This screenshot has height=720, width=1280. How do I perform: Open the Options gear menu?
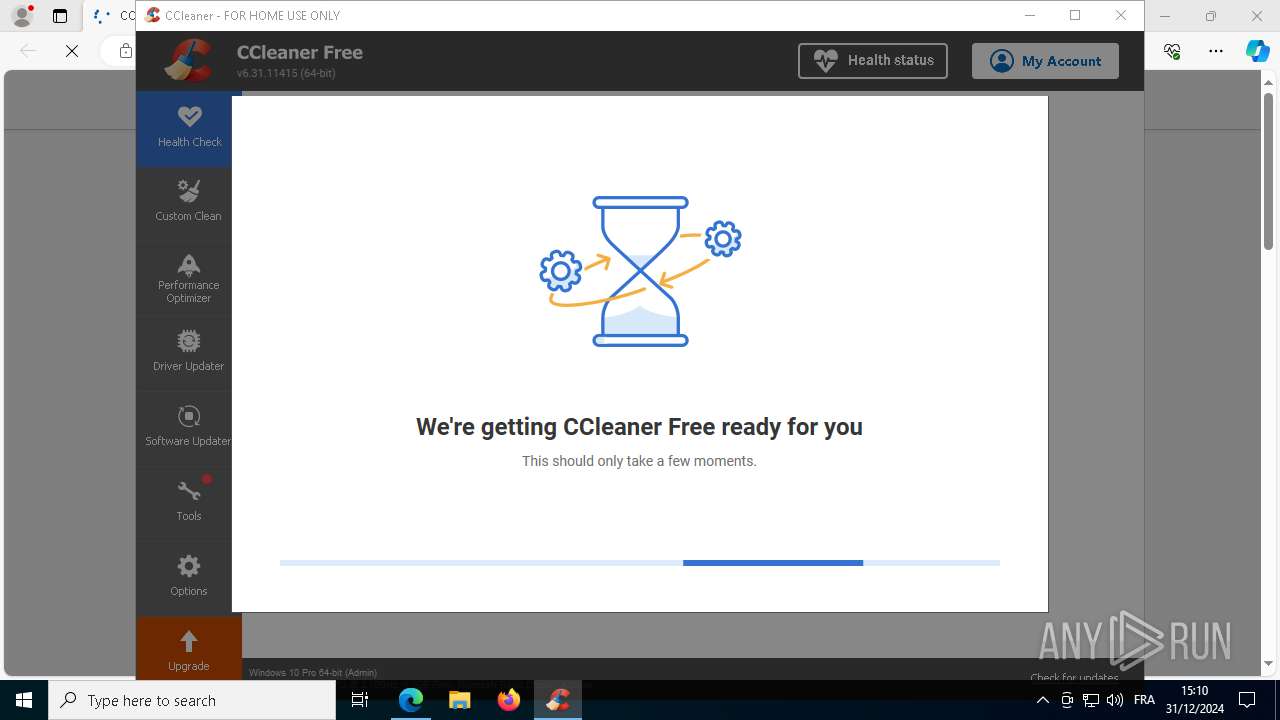pyautogui.click(x=189, y=578)
